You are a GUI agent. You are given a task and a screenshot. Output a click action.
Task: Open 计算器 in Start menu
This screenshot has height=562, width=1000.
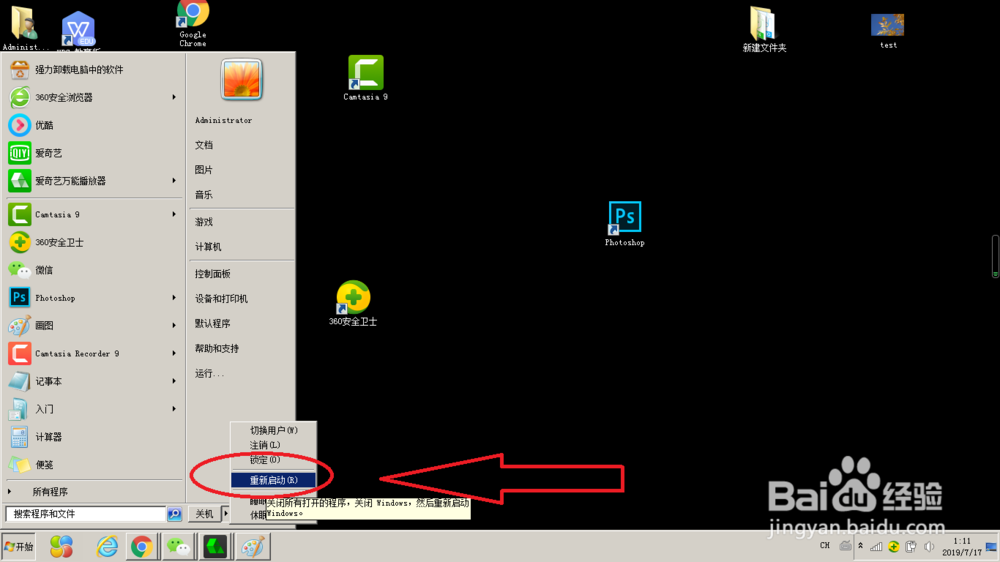pos(94,437)
